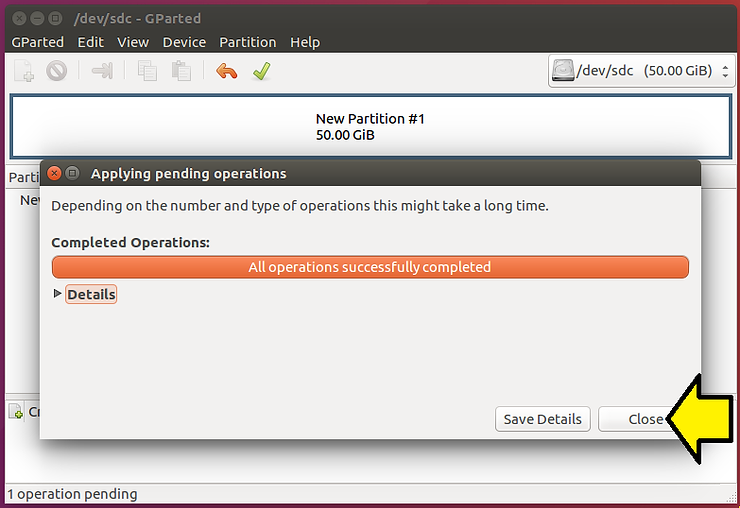740x508 pixels.
Task: Click the Copy partition toolbar icon
Action: click(148, 71)
